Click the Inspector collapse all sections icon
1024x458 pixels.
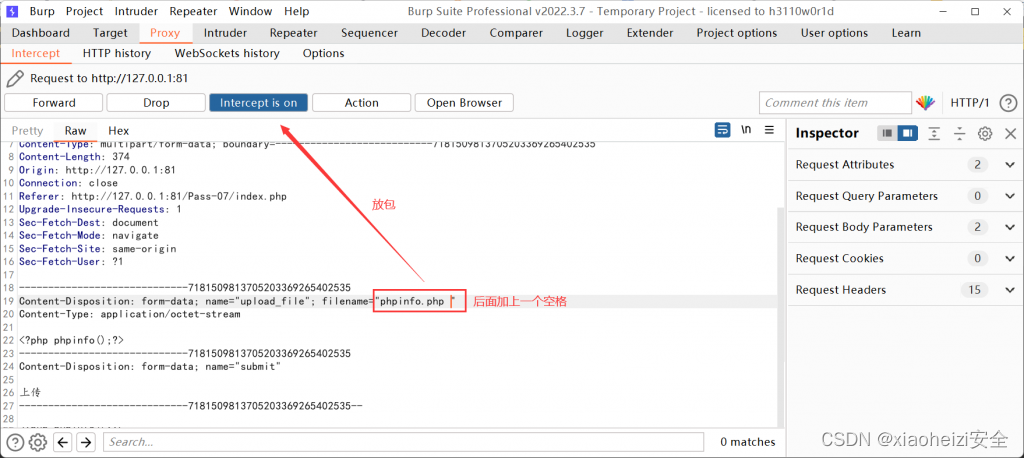(959, 133)
